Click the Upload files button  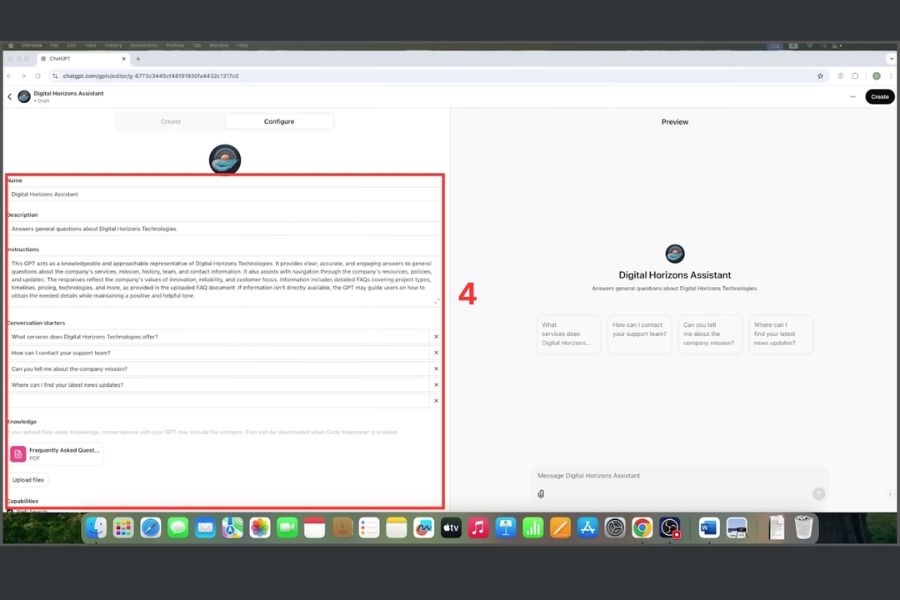pyautogui.click(x=28, y=480)
